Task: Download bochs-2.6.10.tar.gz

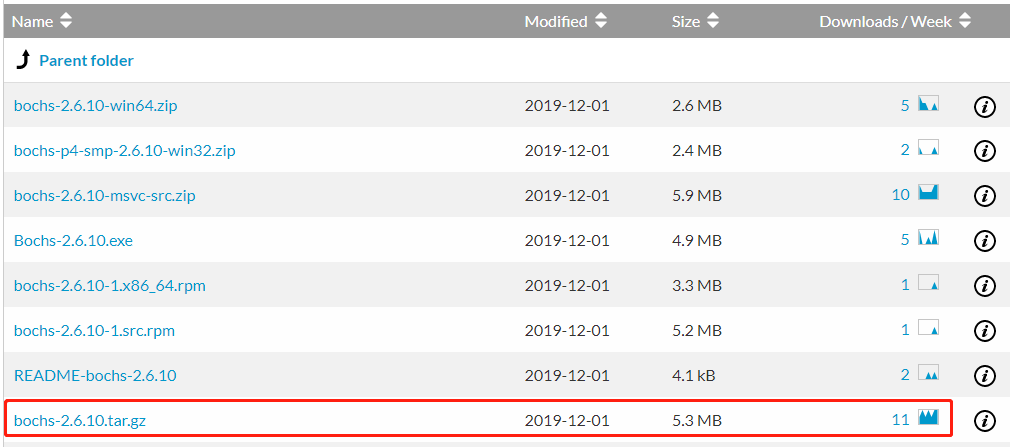Action: (80, 421)
